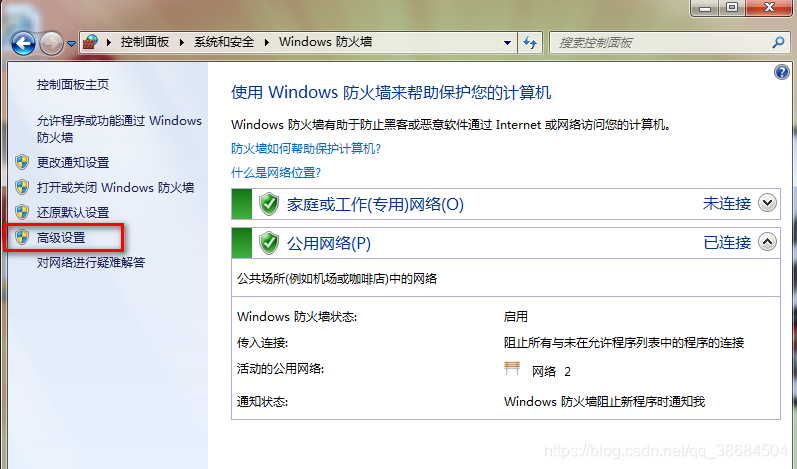
Task: Click the network bench icon beside 网络 2
Action: tap(512, 368)
